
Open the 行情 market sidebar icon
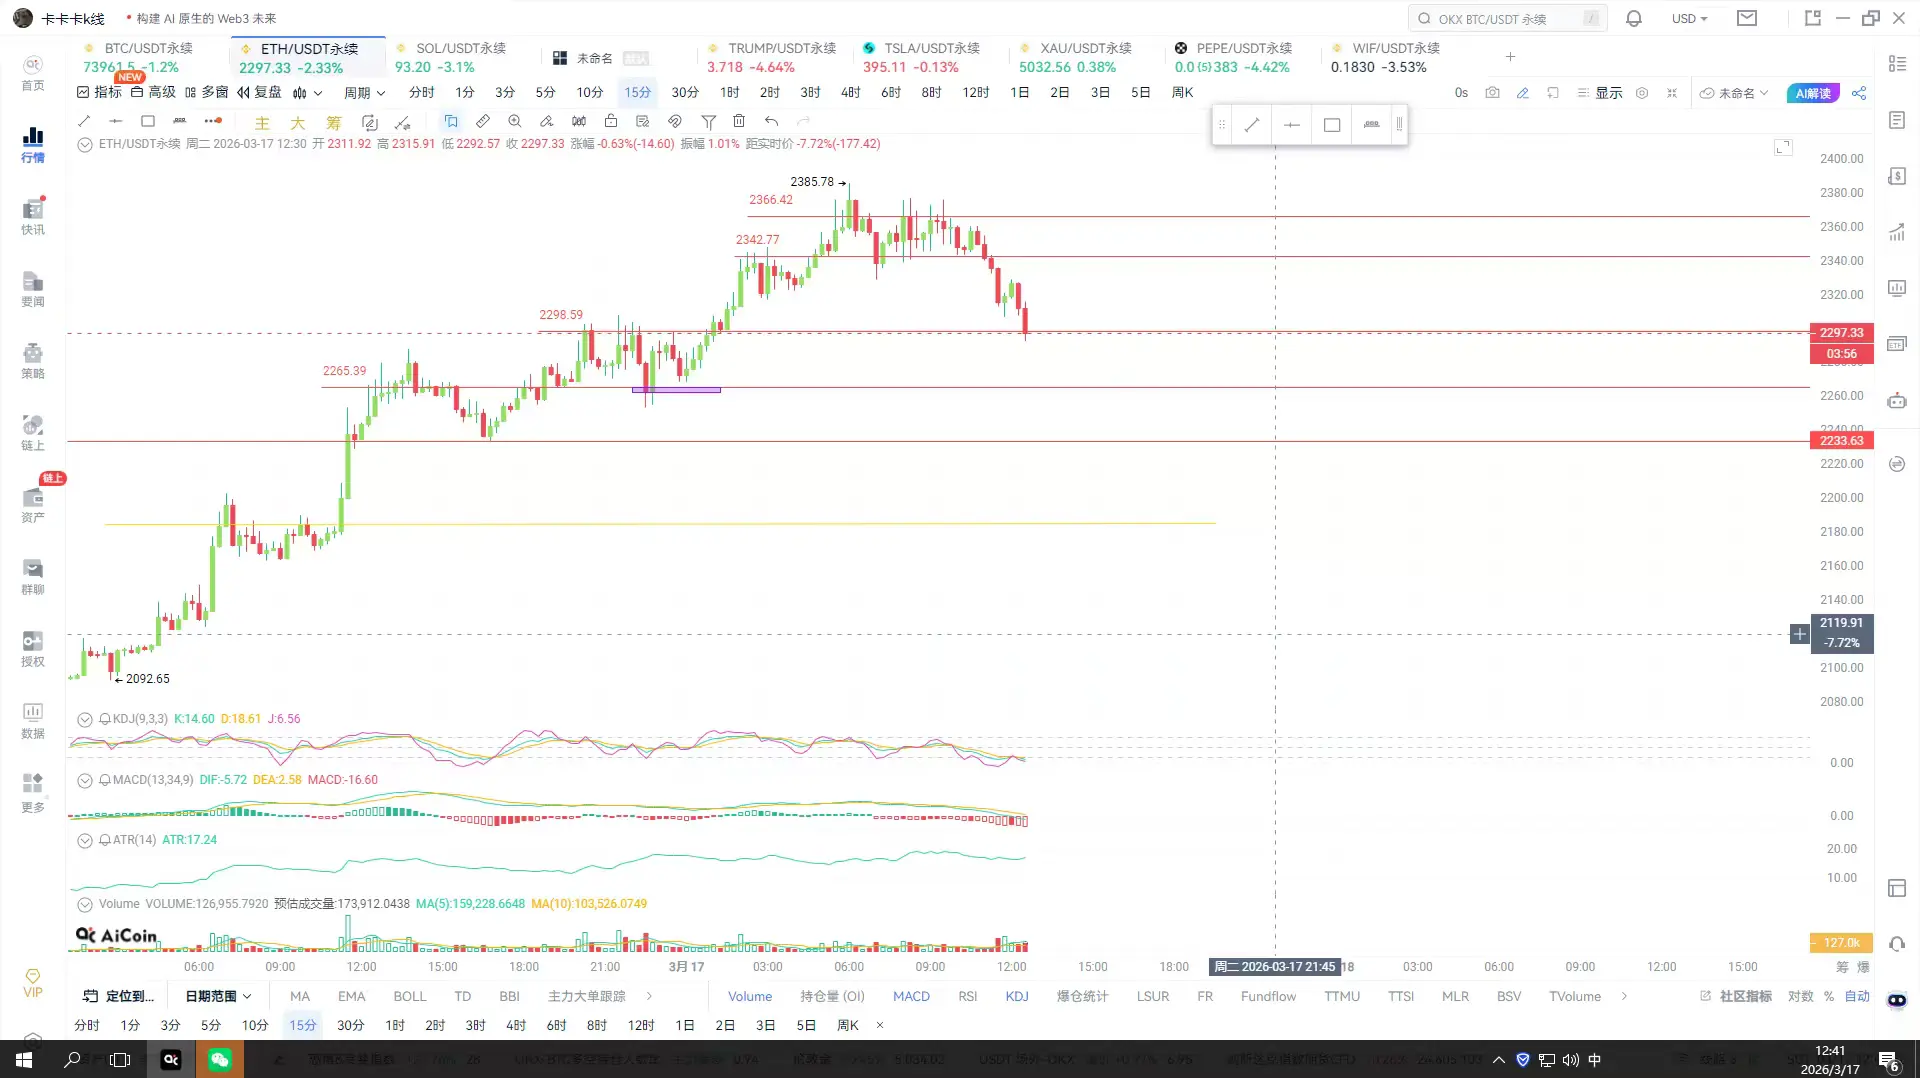(33, 144)
